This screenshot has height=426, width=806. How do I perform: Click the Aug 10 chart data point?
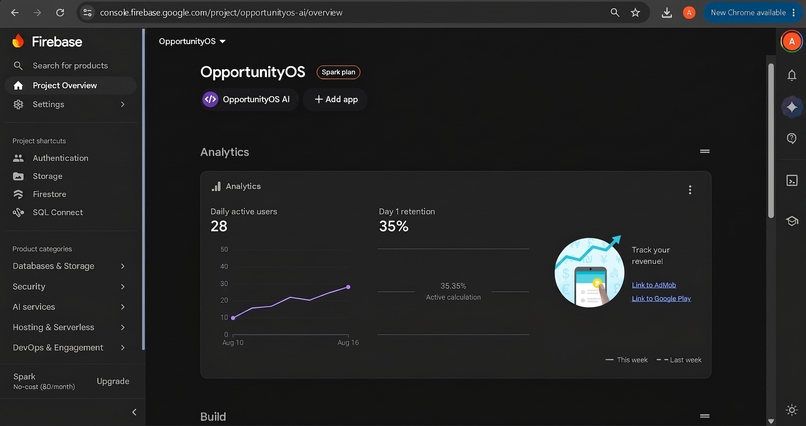pos(233,318)
